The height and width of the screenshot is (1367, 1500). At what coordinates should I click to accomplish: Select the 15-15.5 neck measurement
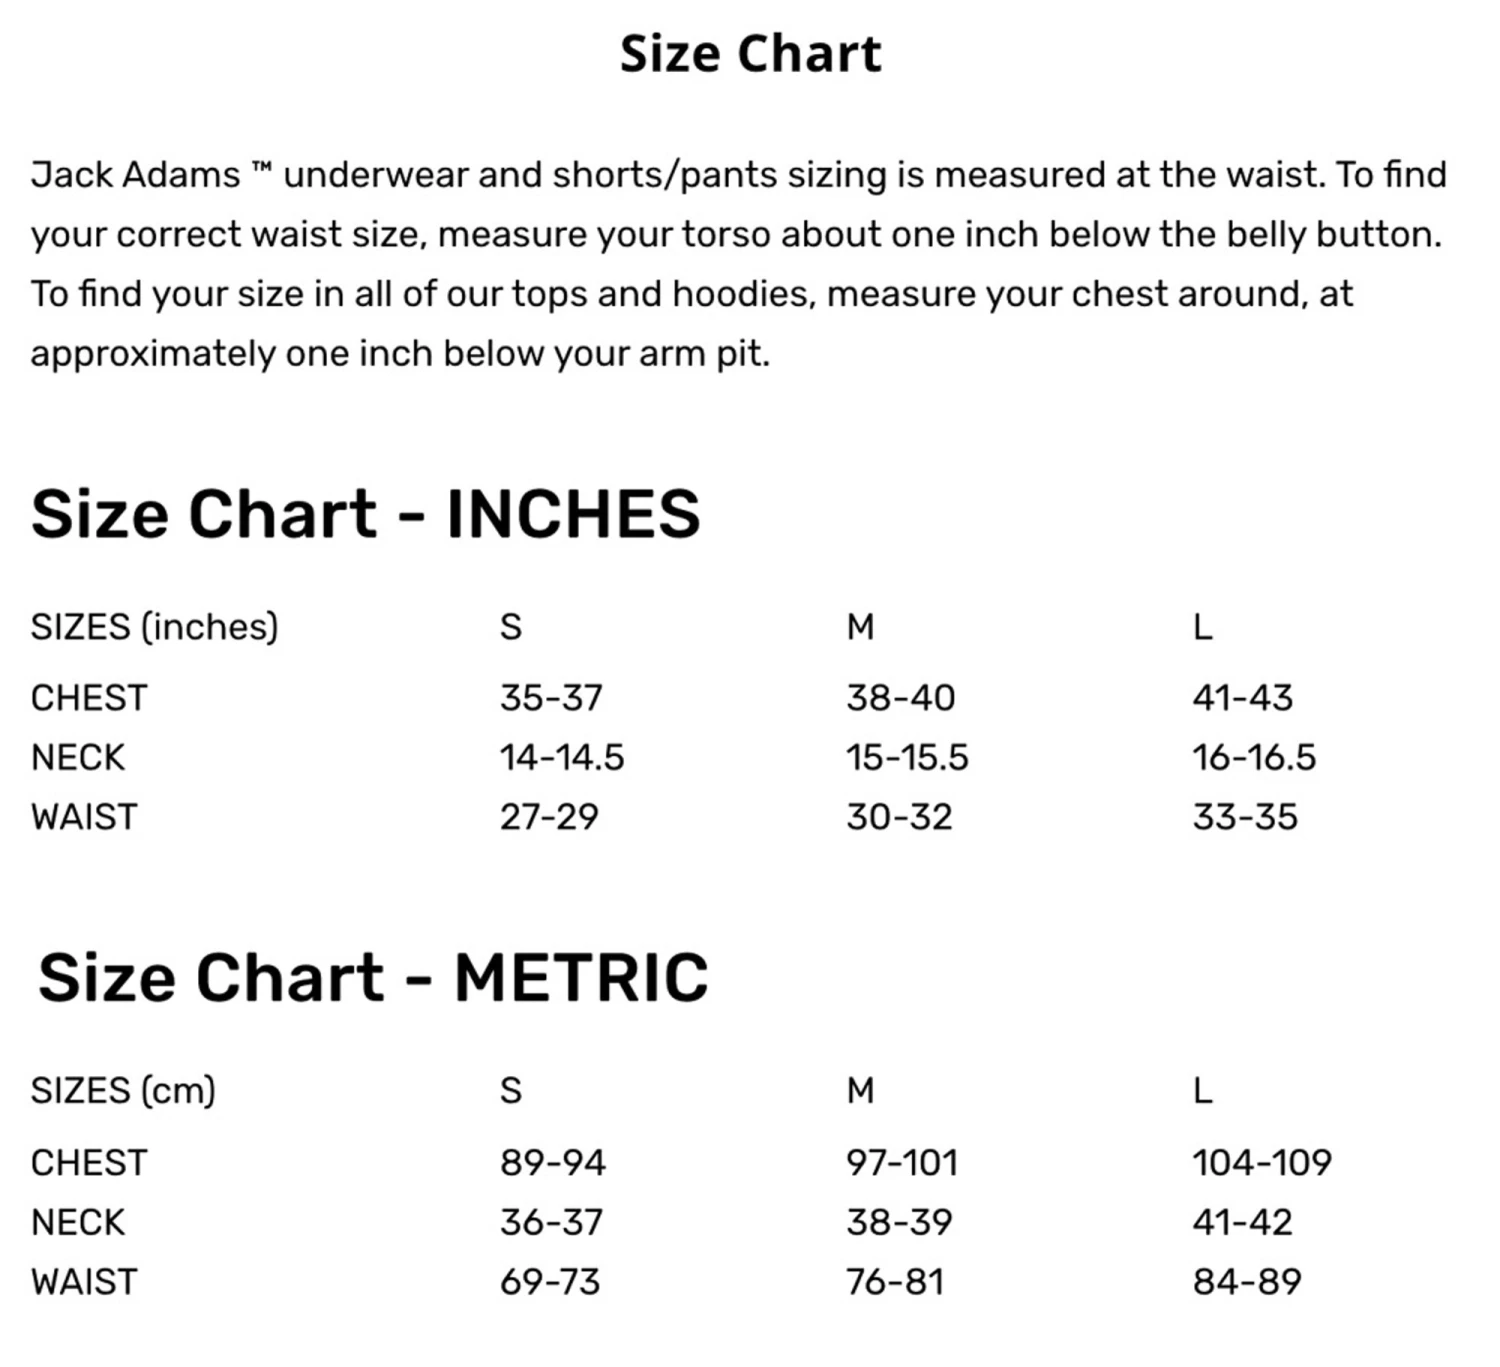(x=907, y=758)
